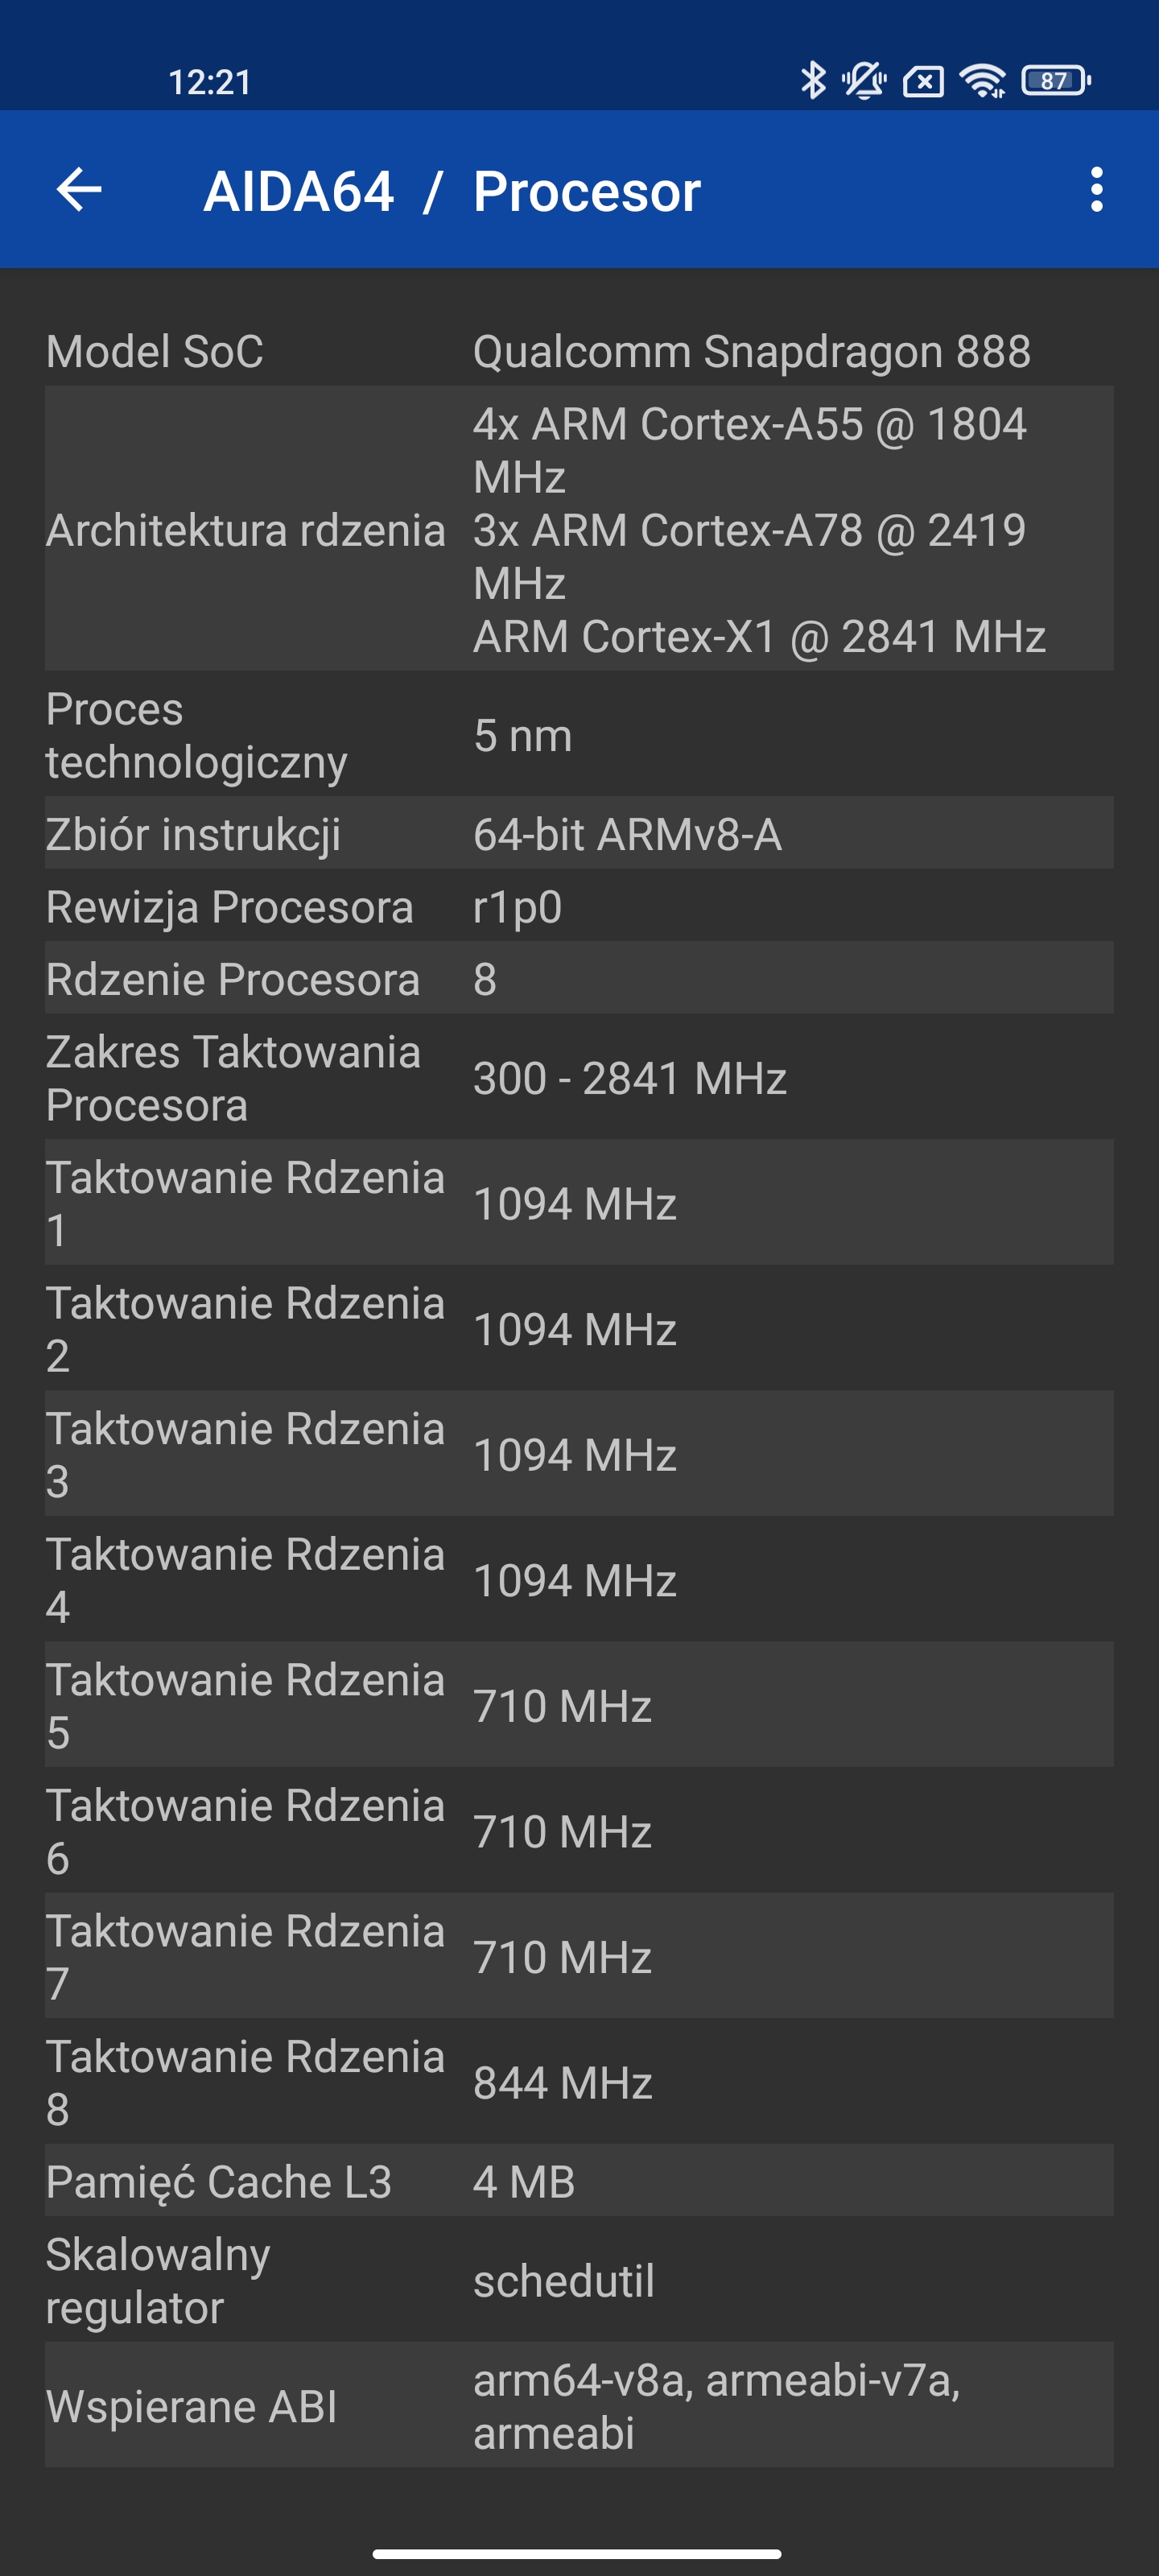
Task: Tap the battery level indicator
Action: pyautogui.click(x=1055, y=80)
